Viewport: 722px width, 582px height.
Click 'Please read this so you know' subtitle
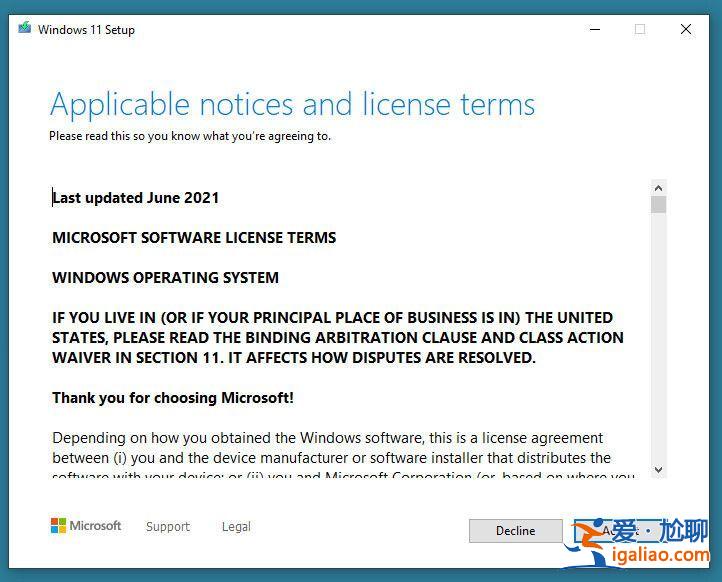point(190,136)
